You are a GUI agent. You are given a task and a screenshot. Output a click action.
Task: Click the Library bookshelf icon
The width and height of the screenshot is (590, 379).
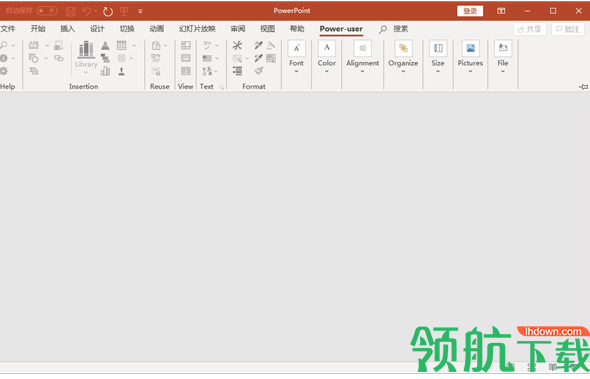[x=86, y=50]
